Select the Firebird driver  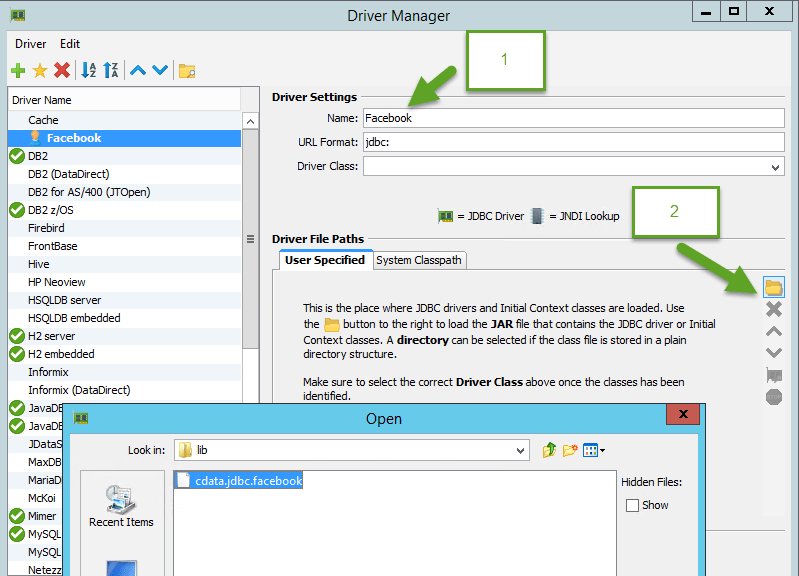point(124,228)
